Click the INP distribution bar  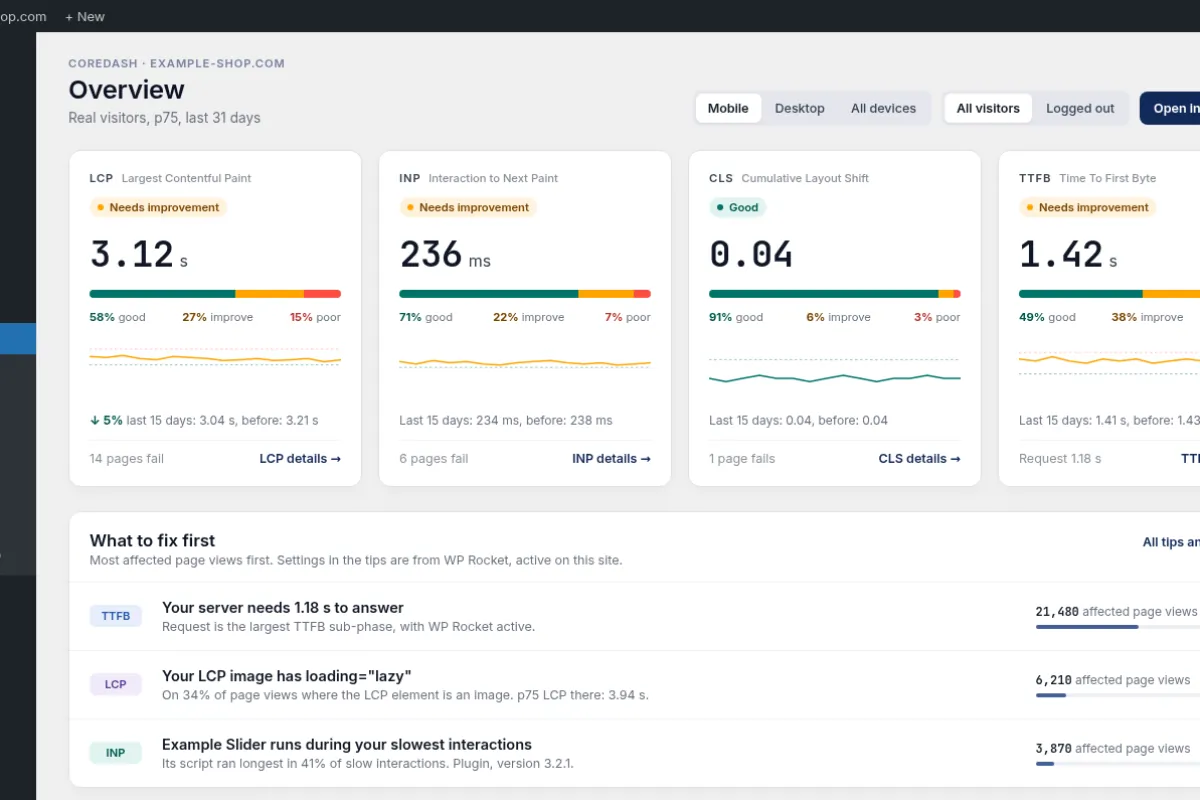pyautogui.click(x=525, y=294)
